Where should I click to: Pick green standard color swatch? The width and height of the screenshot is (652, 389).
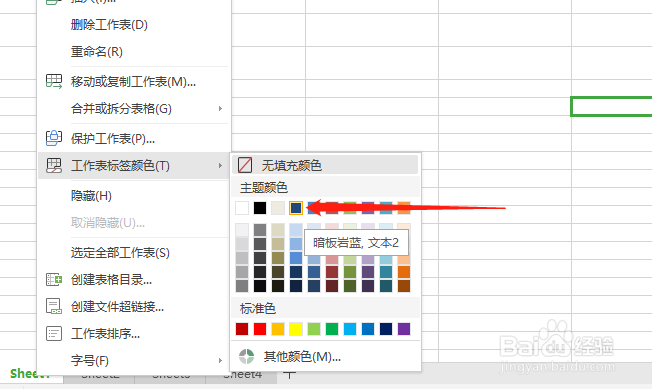(x=332, y=329)
